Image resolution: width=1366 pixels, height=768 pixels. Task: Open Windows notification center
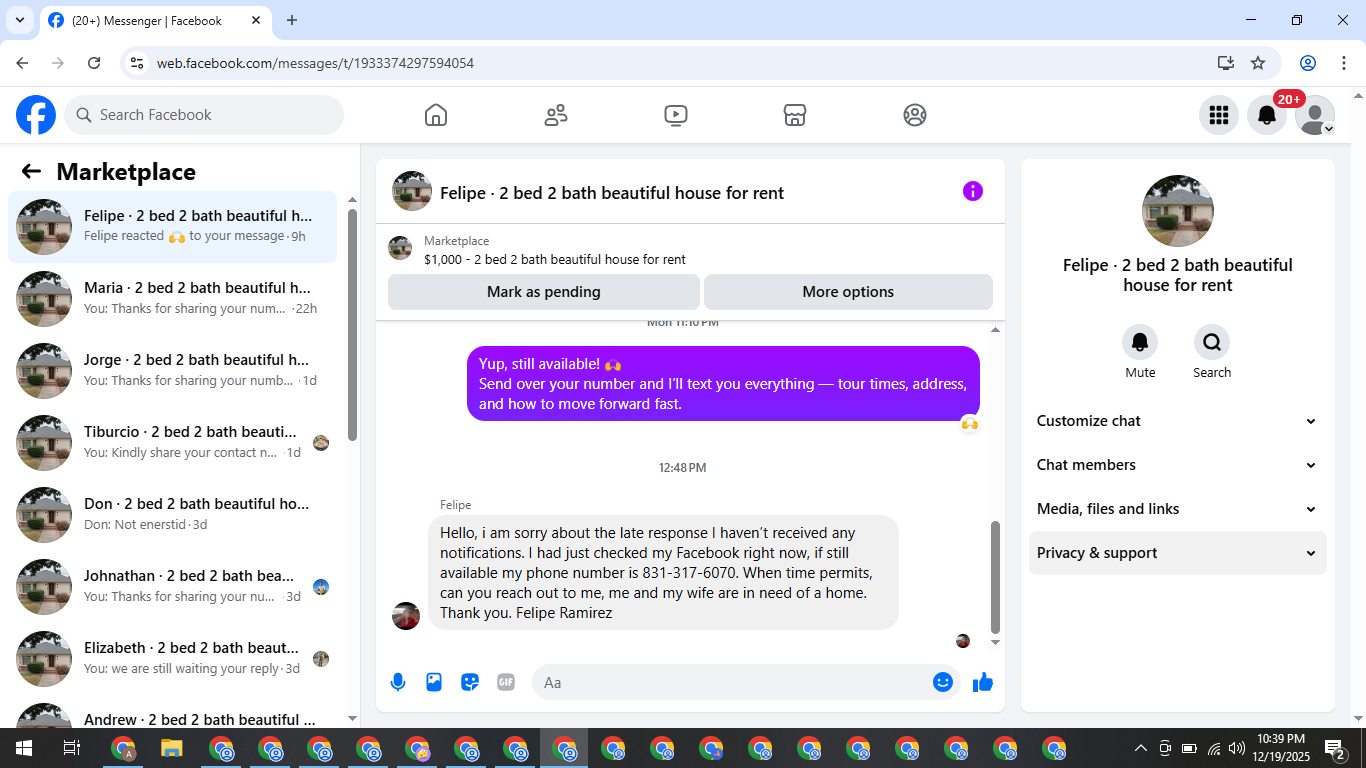(1335, 748)
